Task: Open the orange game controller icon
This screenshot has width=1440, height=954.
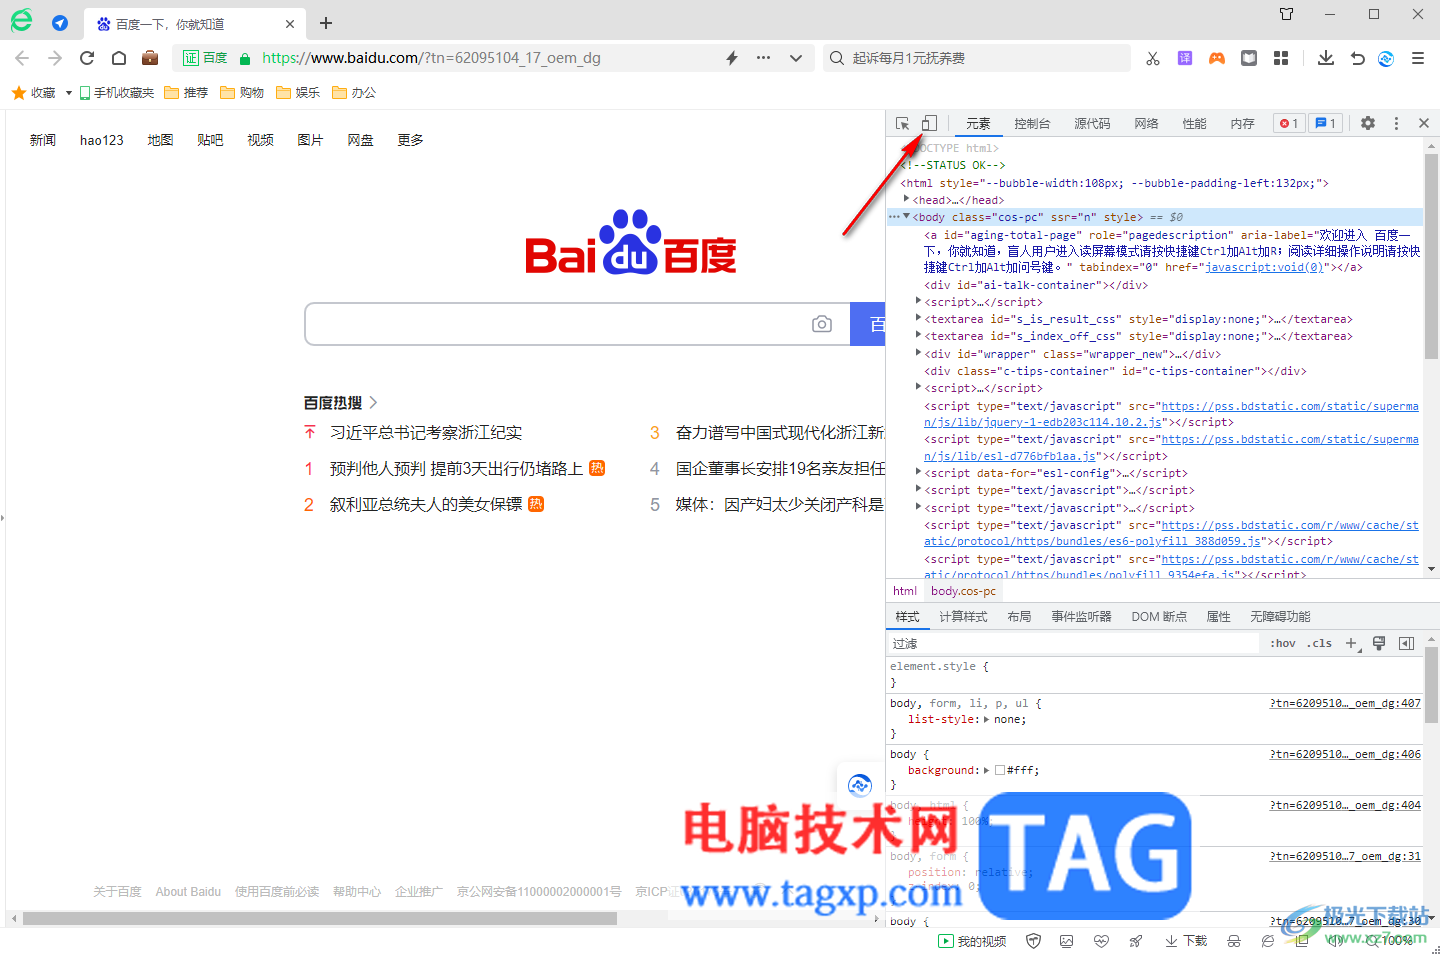Action: [1217, 58]
